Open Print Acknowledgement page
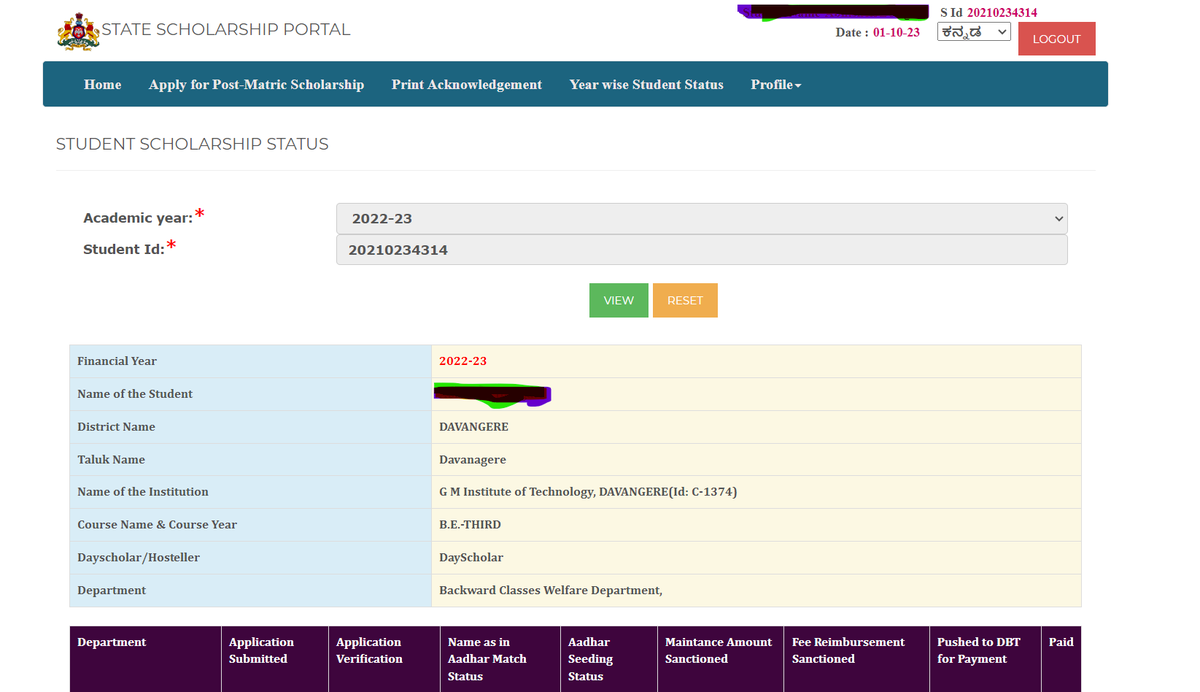This screenshot has width=1200, height=692. 466,84
